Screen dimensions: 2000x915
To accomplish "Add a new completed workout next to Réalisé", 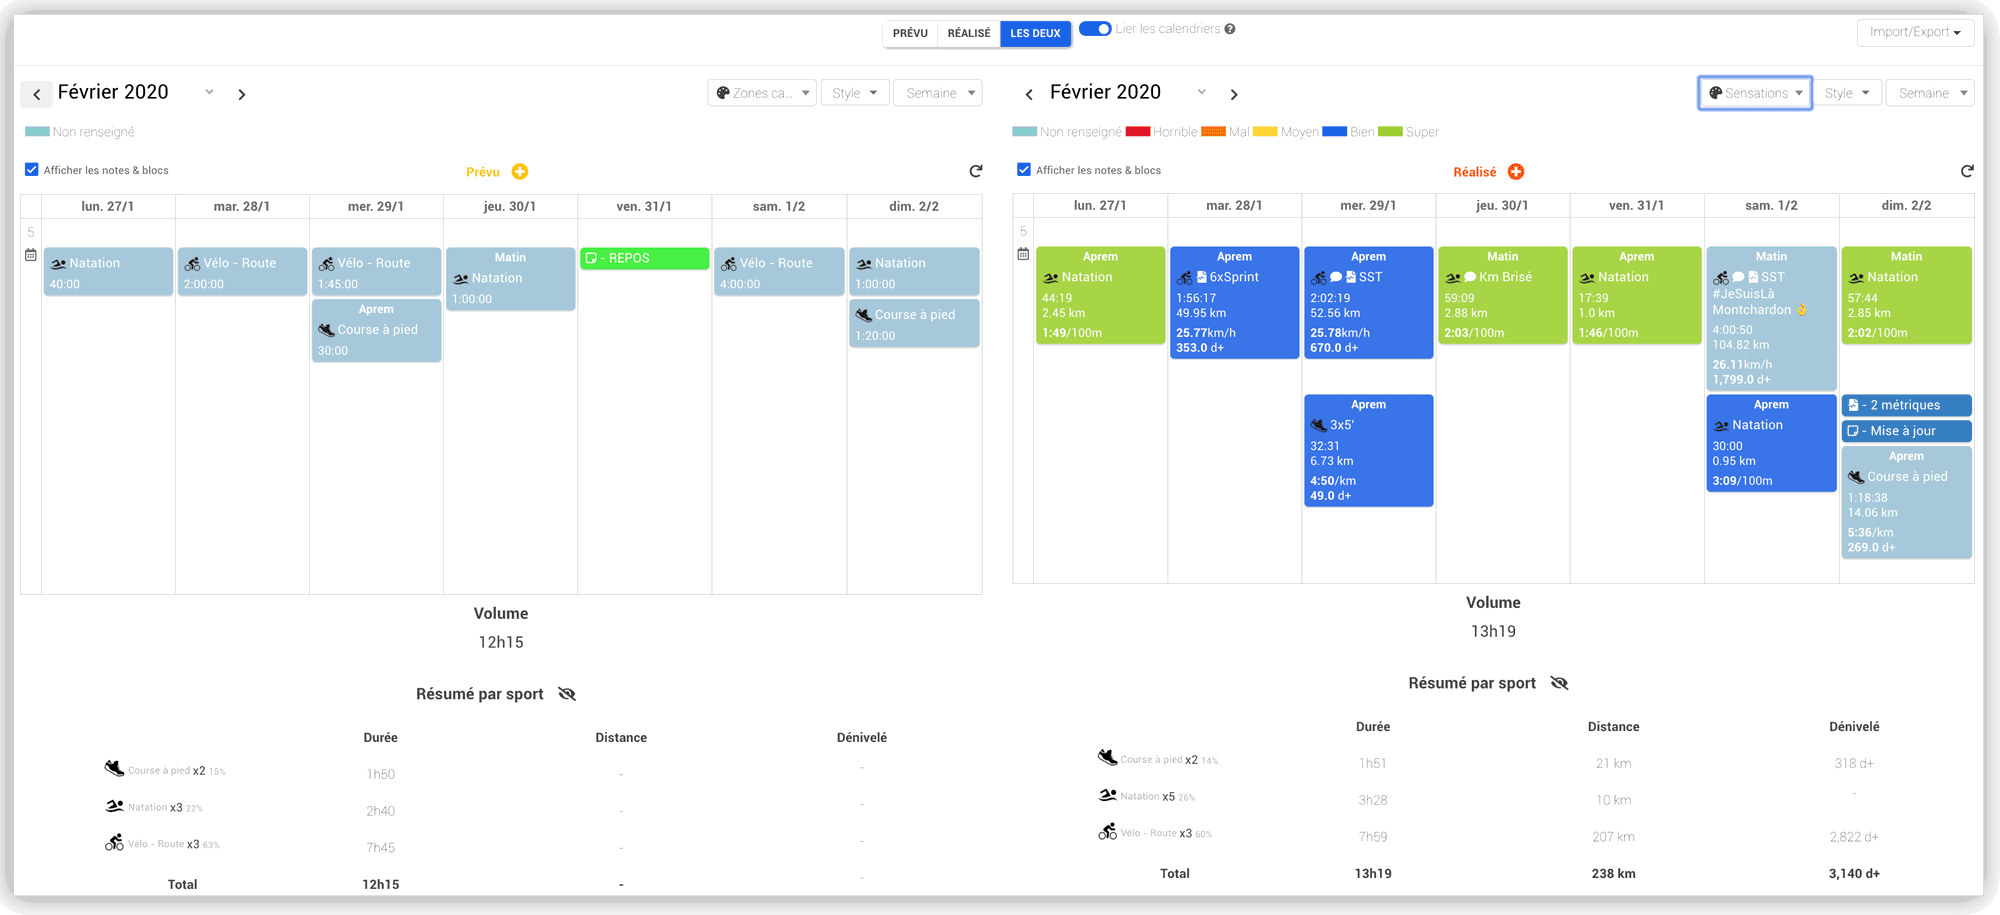I will pyautogui.click(x=1517, y=171).
